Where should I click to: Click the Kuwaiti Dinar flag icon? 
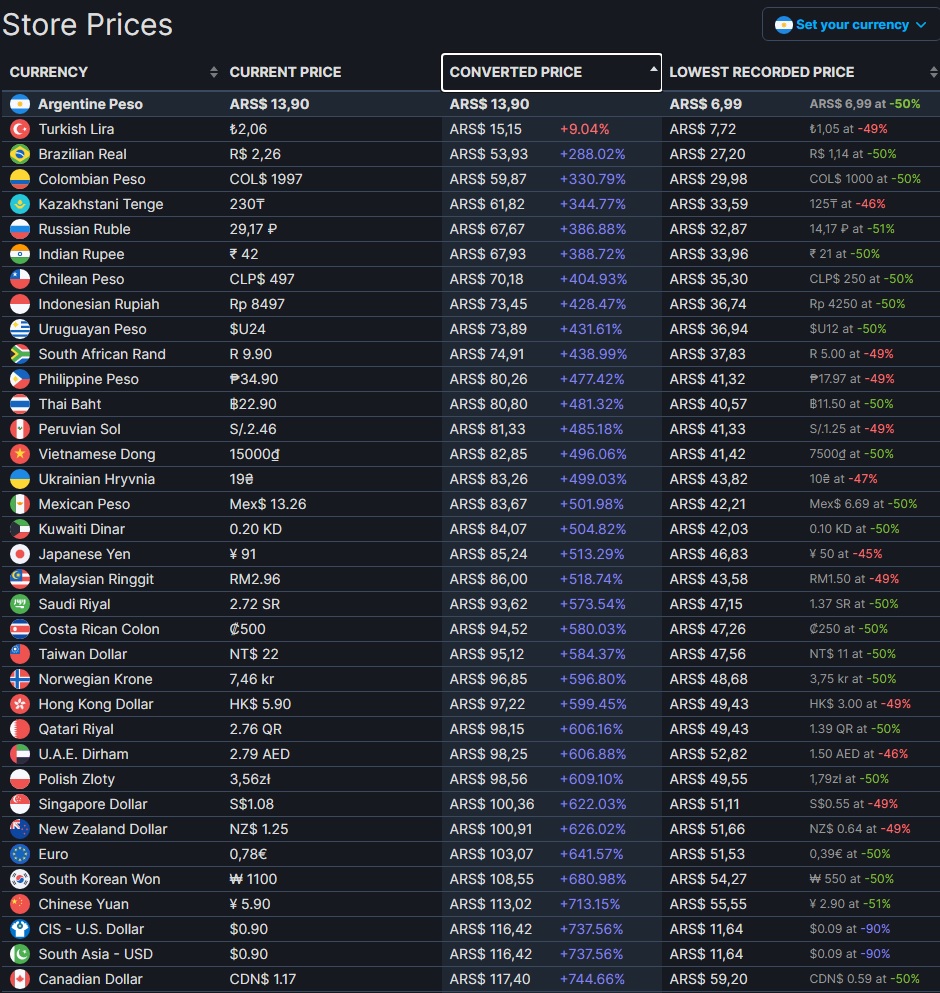20,529
